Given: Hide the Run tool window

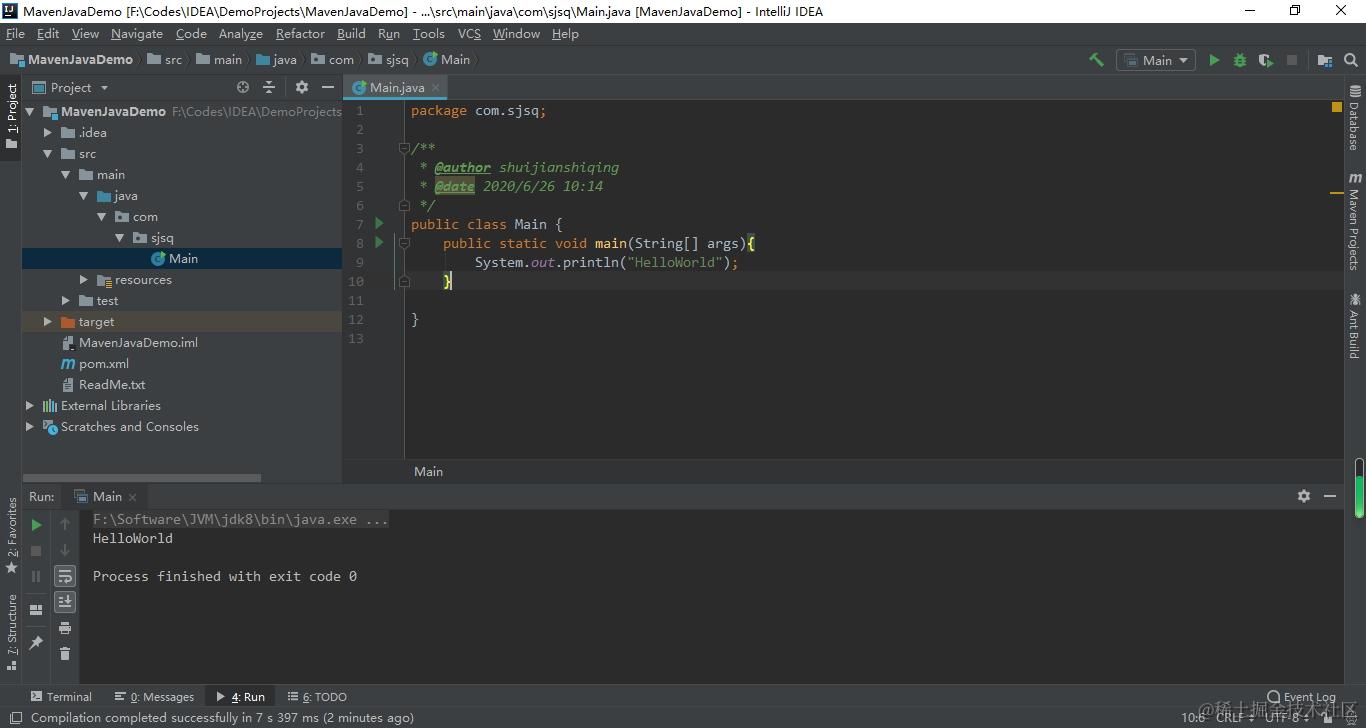Looking at the screenshot, I should [x=1330, y=496].
